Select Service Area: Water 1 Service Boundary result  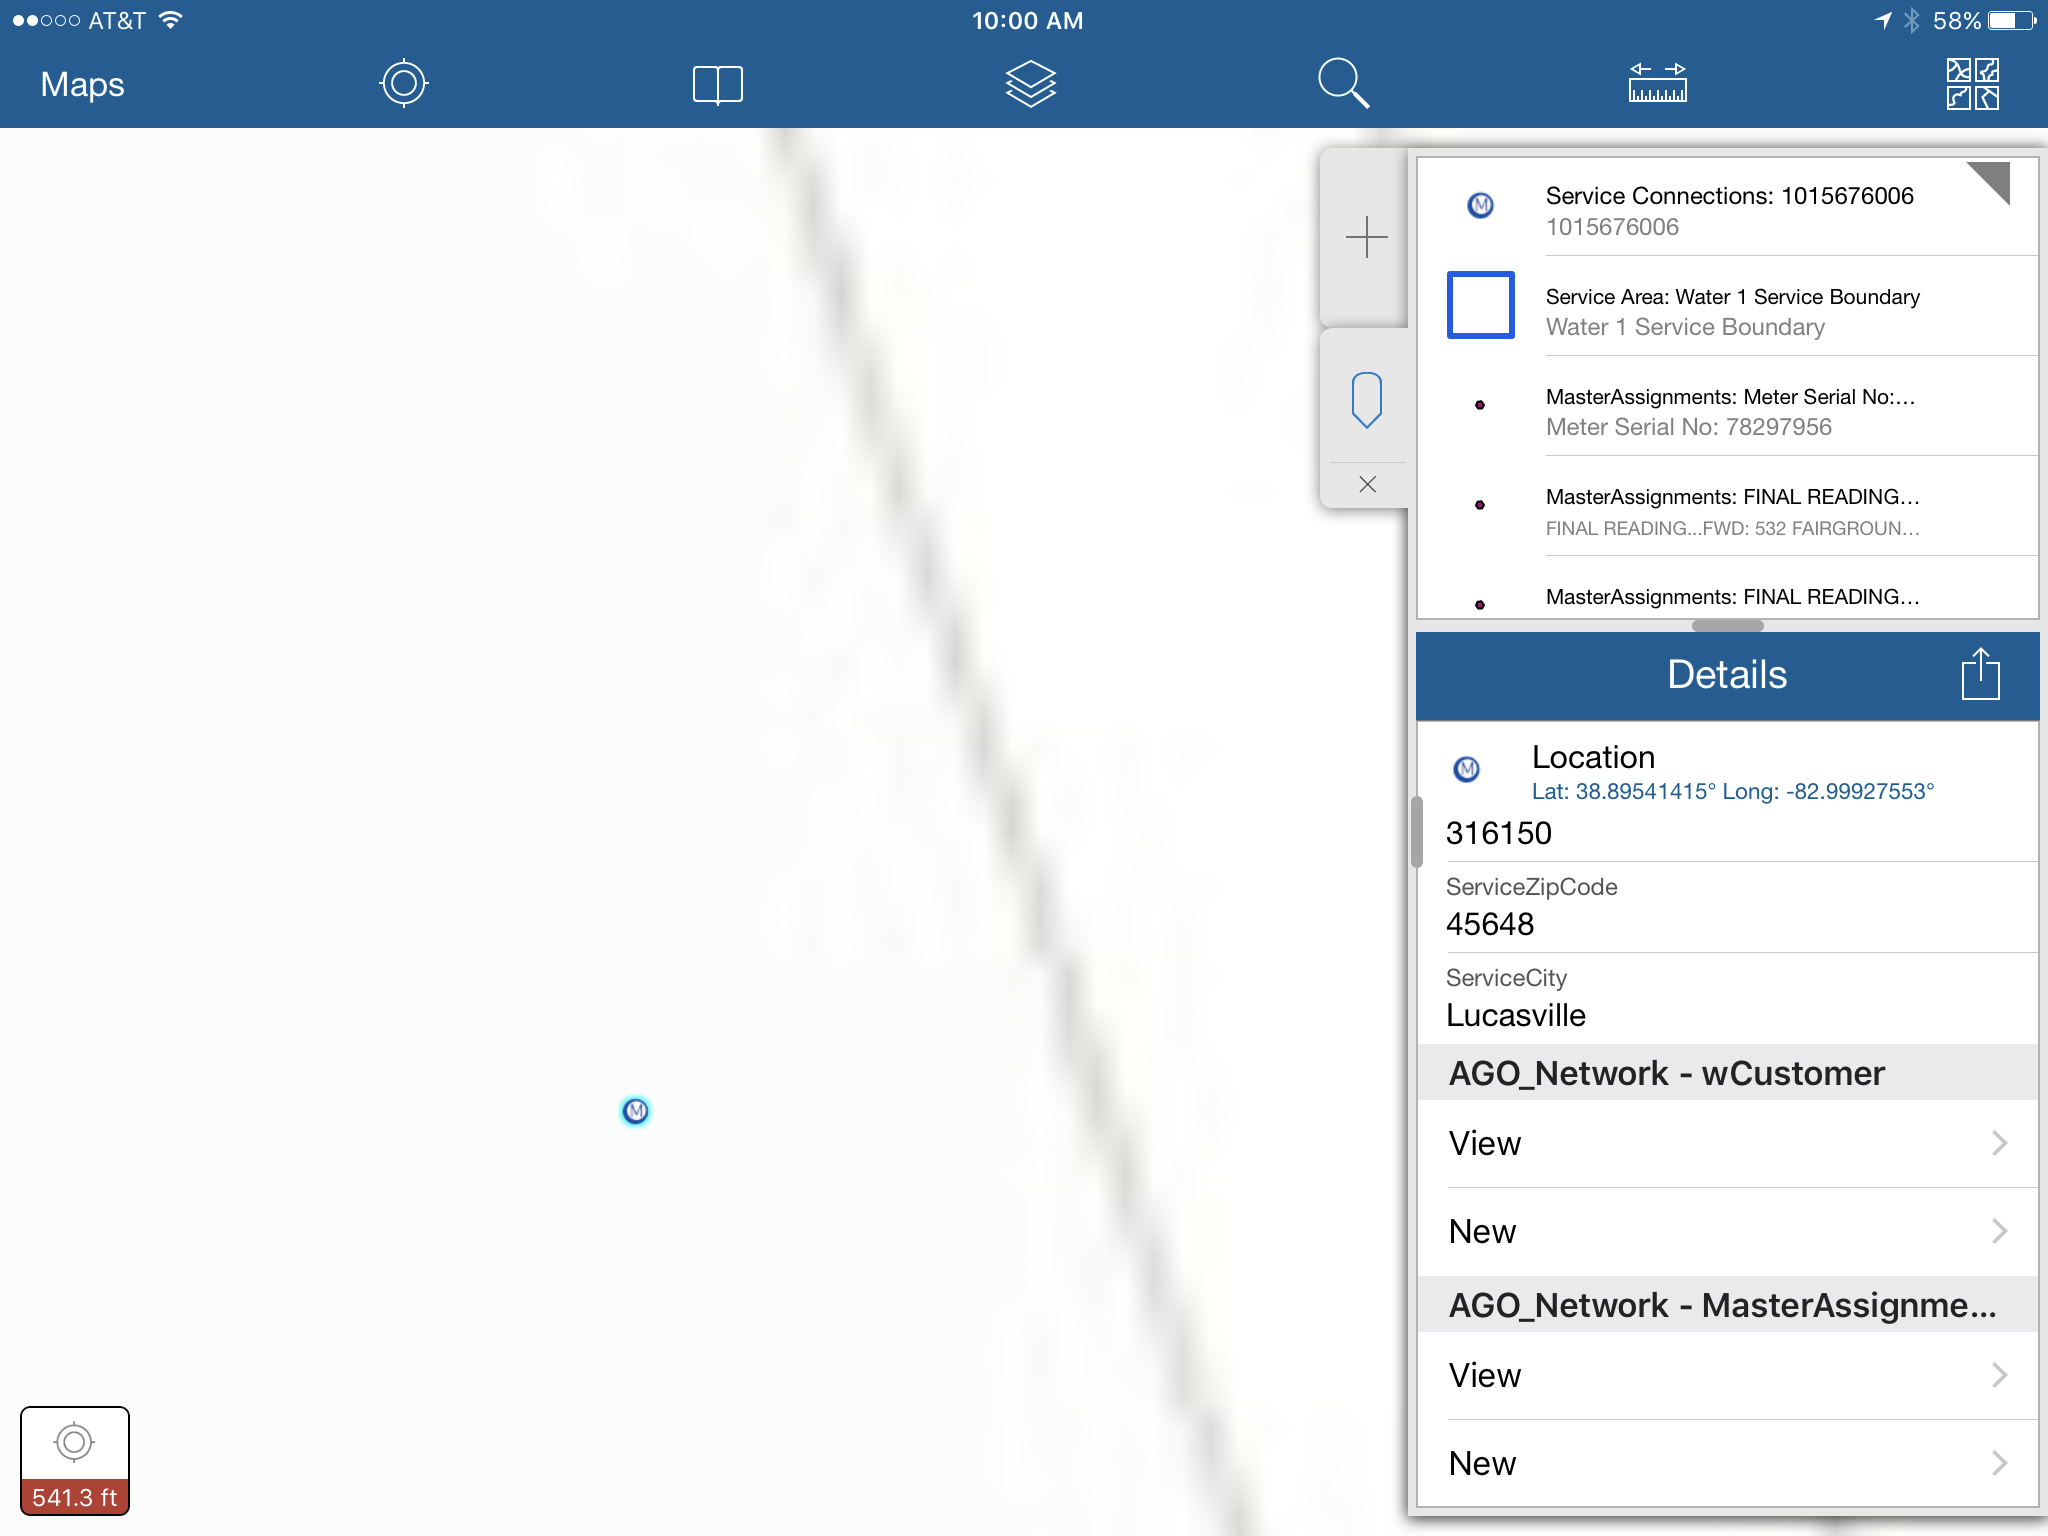[x=1728, y=307]
